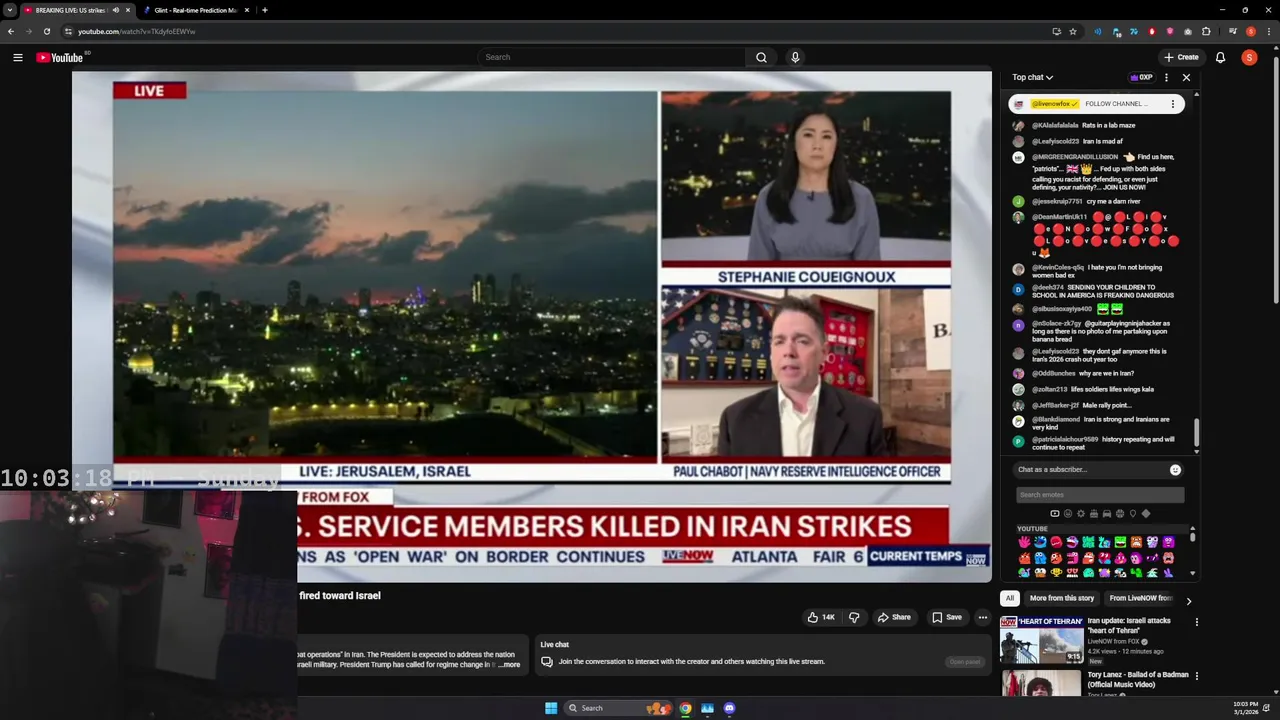Open Tory Lanez video thumbnail
The height and width of the screenshot is (720, 1280).
click(1042, 683)
